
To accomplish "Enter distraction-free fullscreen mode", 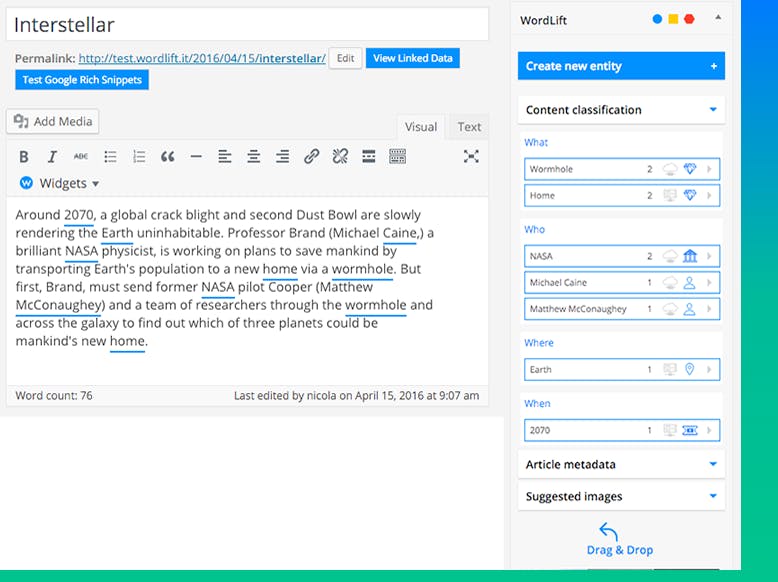I will click(x=471, y=157).
